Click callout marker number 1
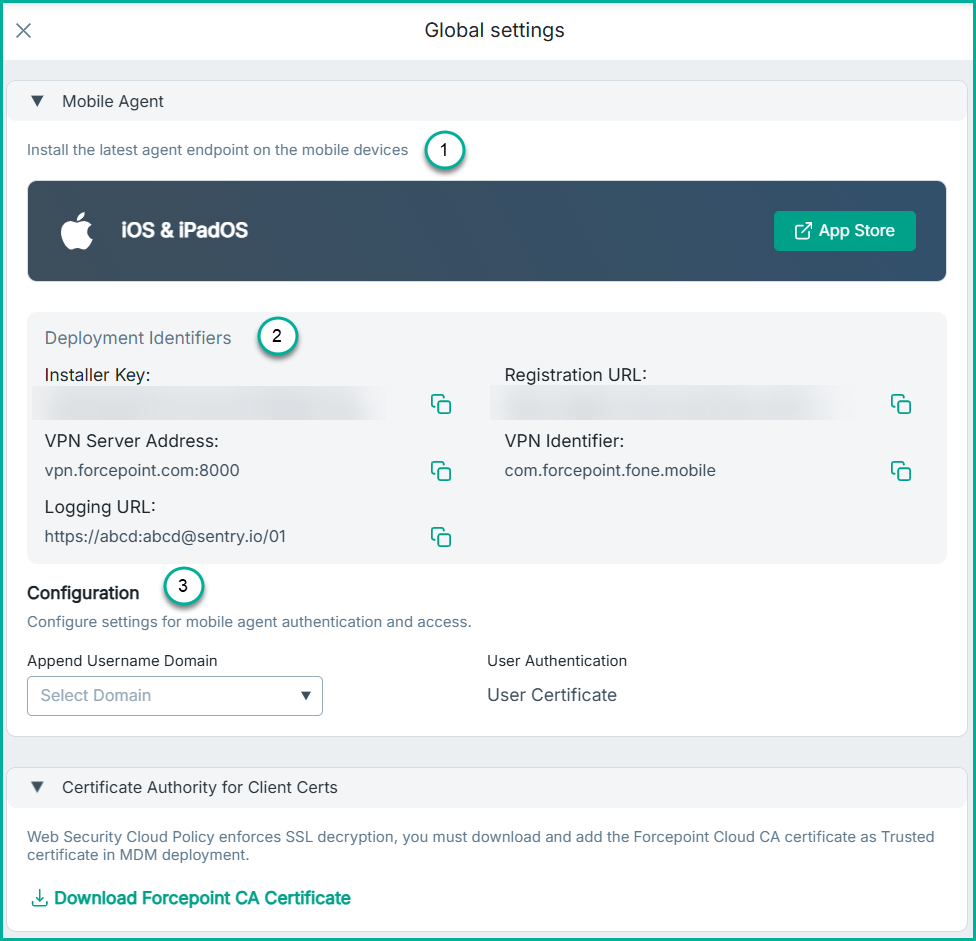976x941 pixels. click(x=444, y=151)
